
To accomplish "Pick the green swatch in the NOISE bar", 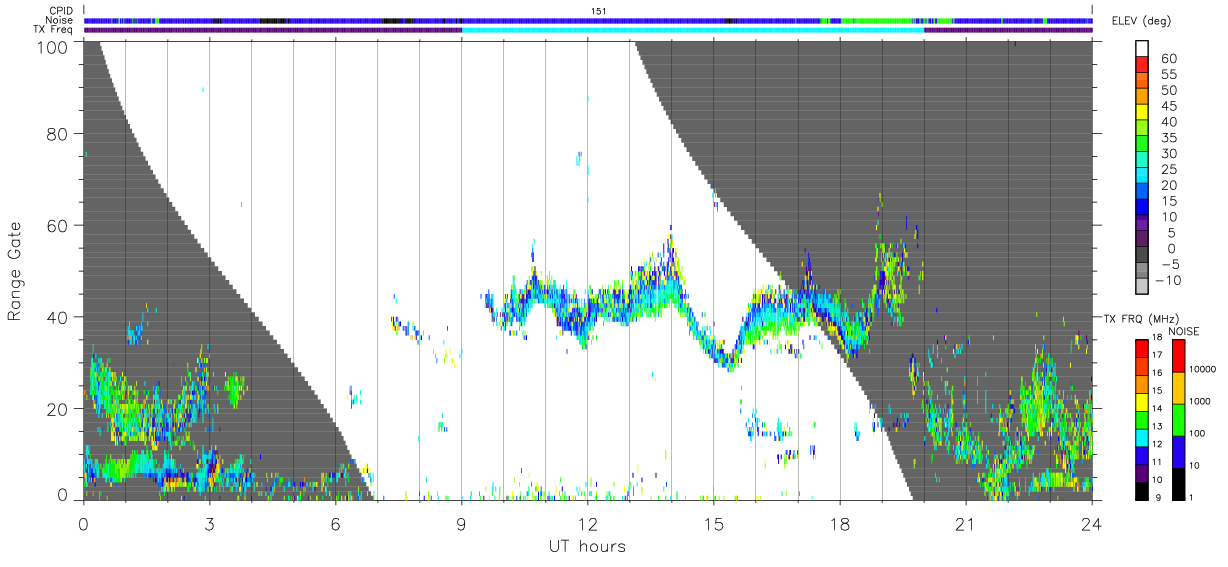I will click(x=1179, y=418).
